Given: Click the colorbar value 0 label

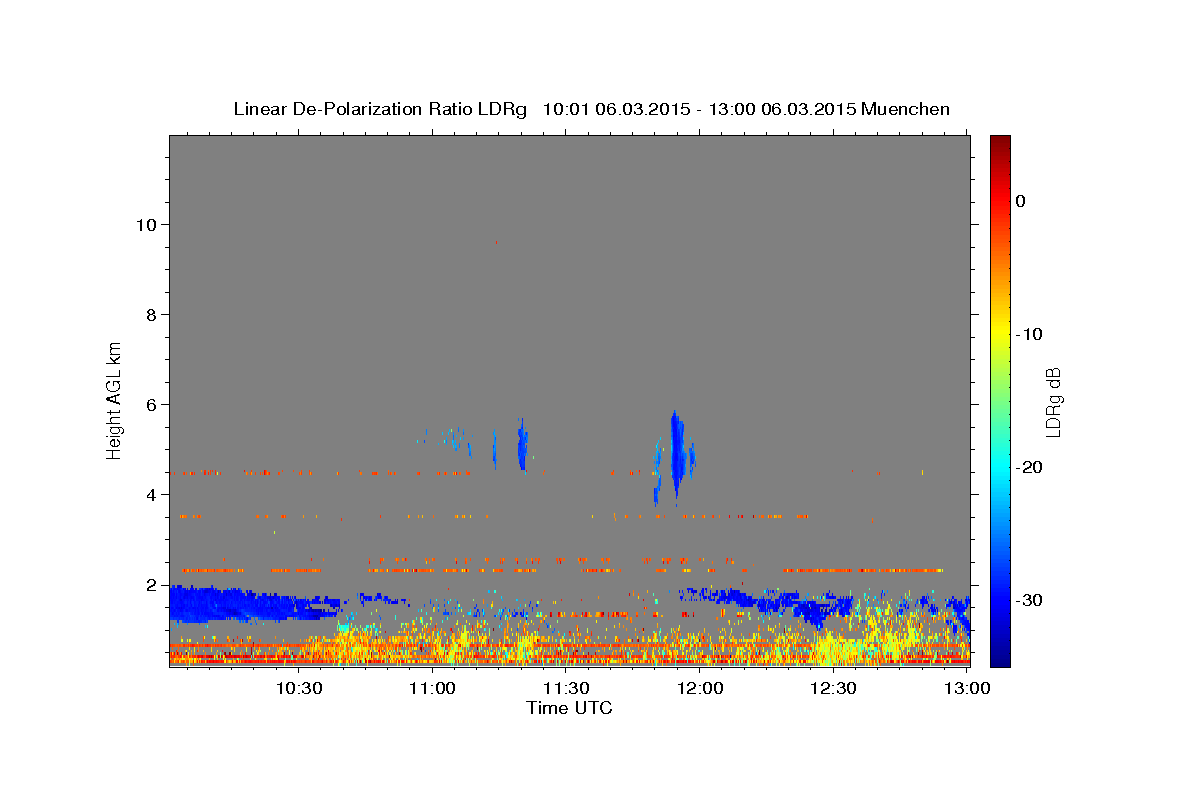Looking at the screenshot, I should [x=1021, y=201].
